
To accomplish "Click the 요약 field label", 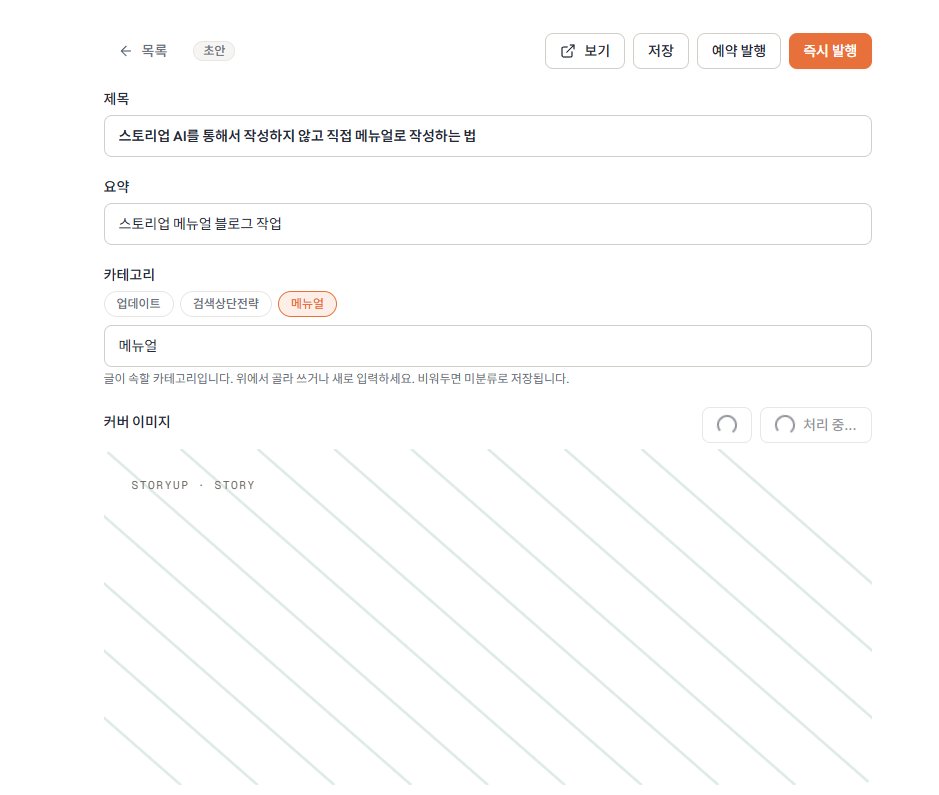I will click(x=116, y=187).
